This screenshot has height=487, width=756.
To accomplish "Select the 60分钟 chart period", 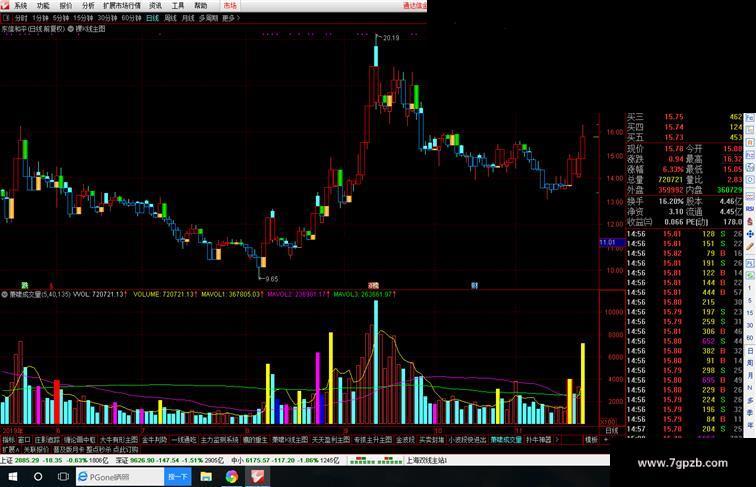I will (131, 18).
